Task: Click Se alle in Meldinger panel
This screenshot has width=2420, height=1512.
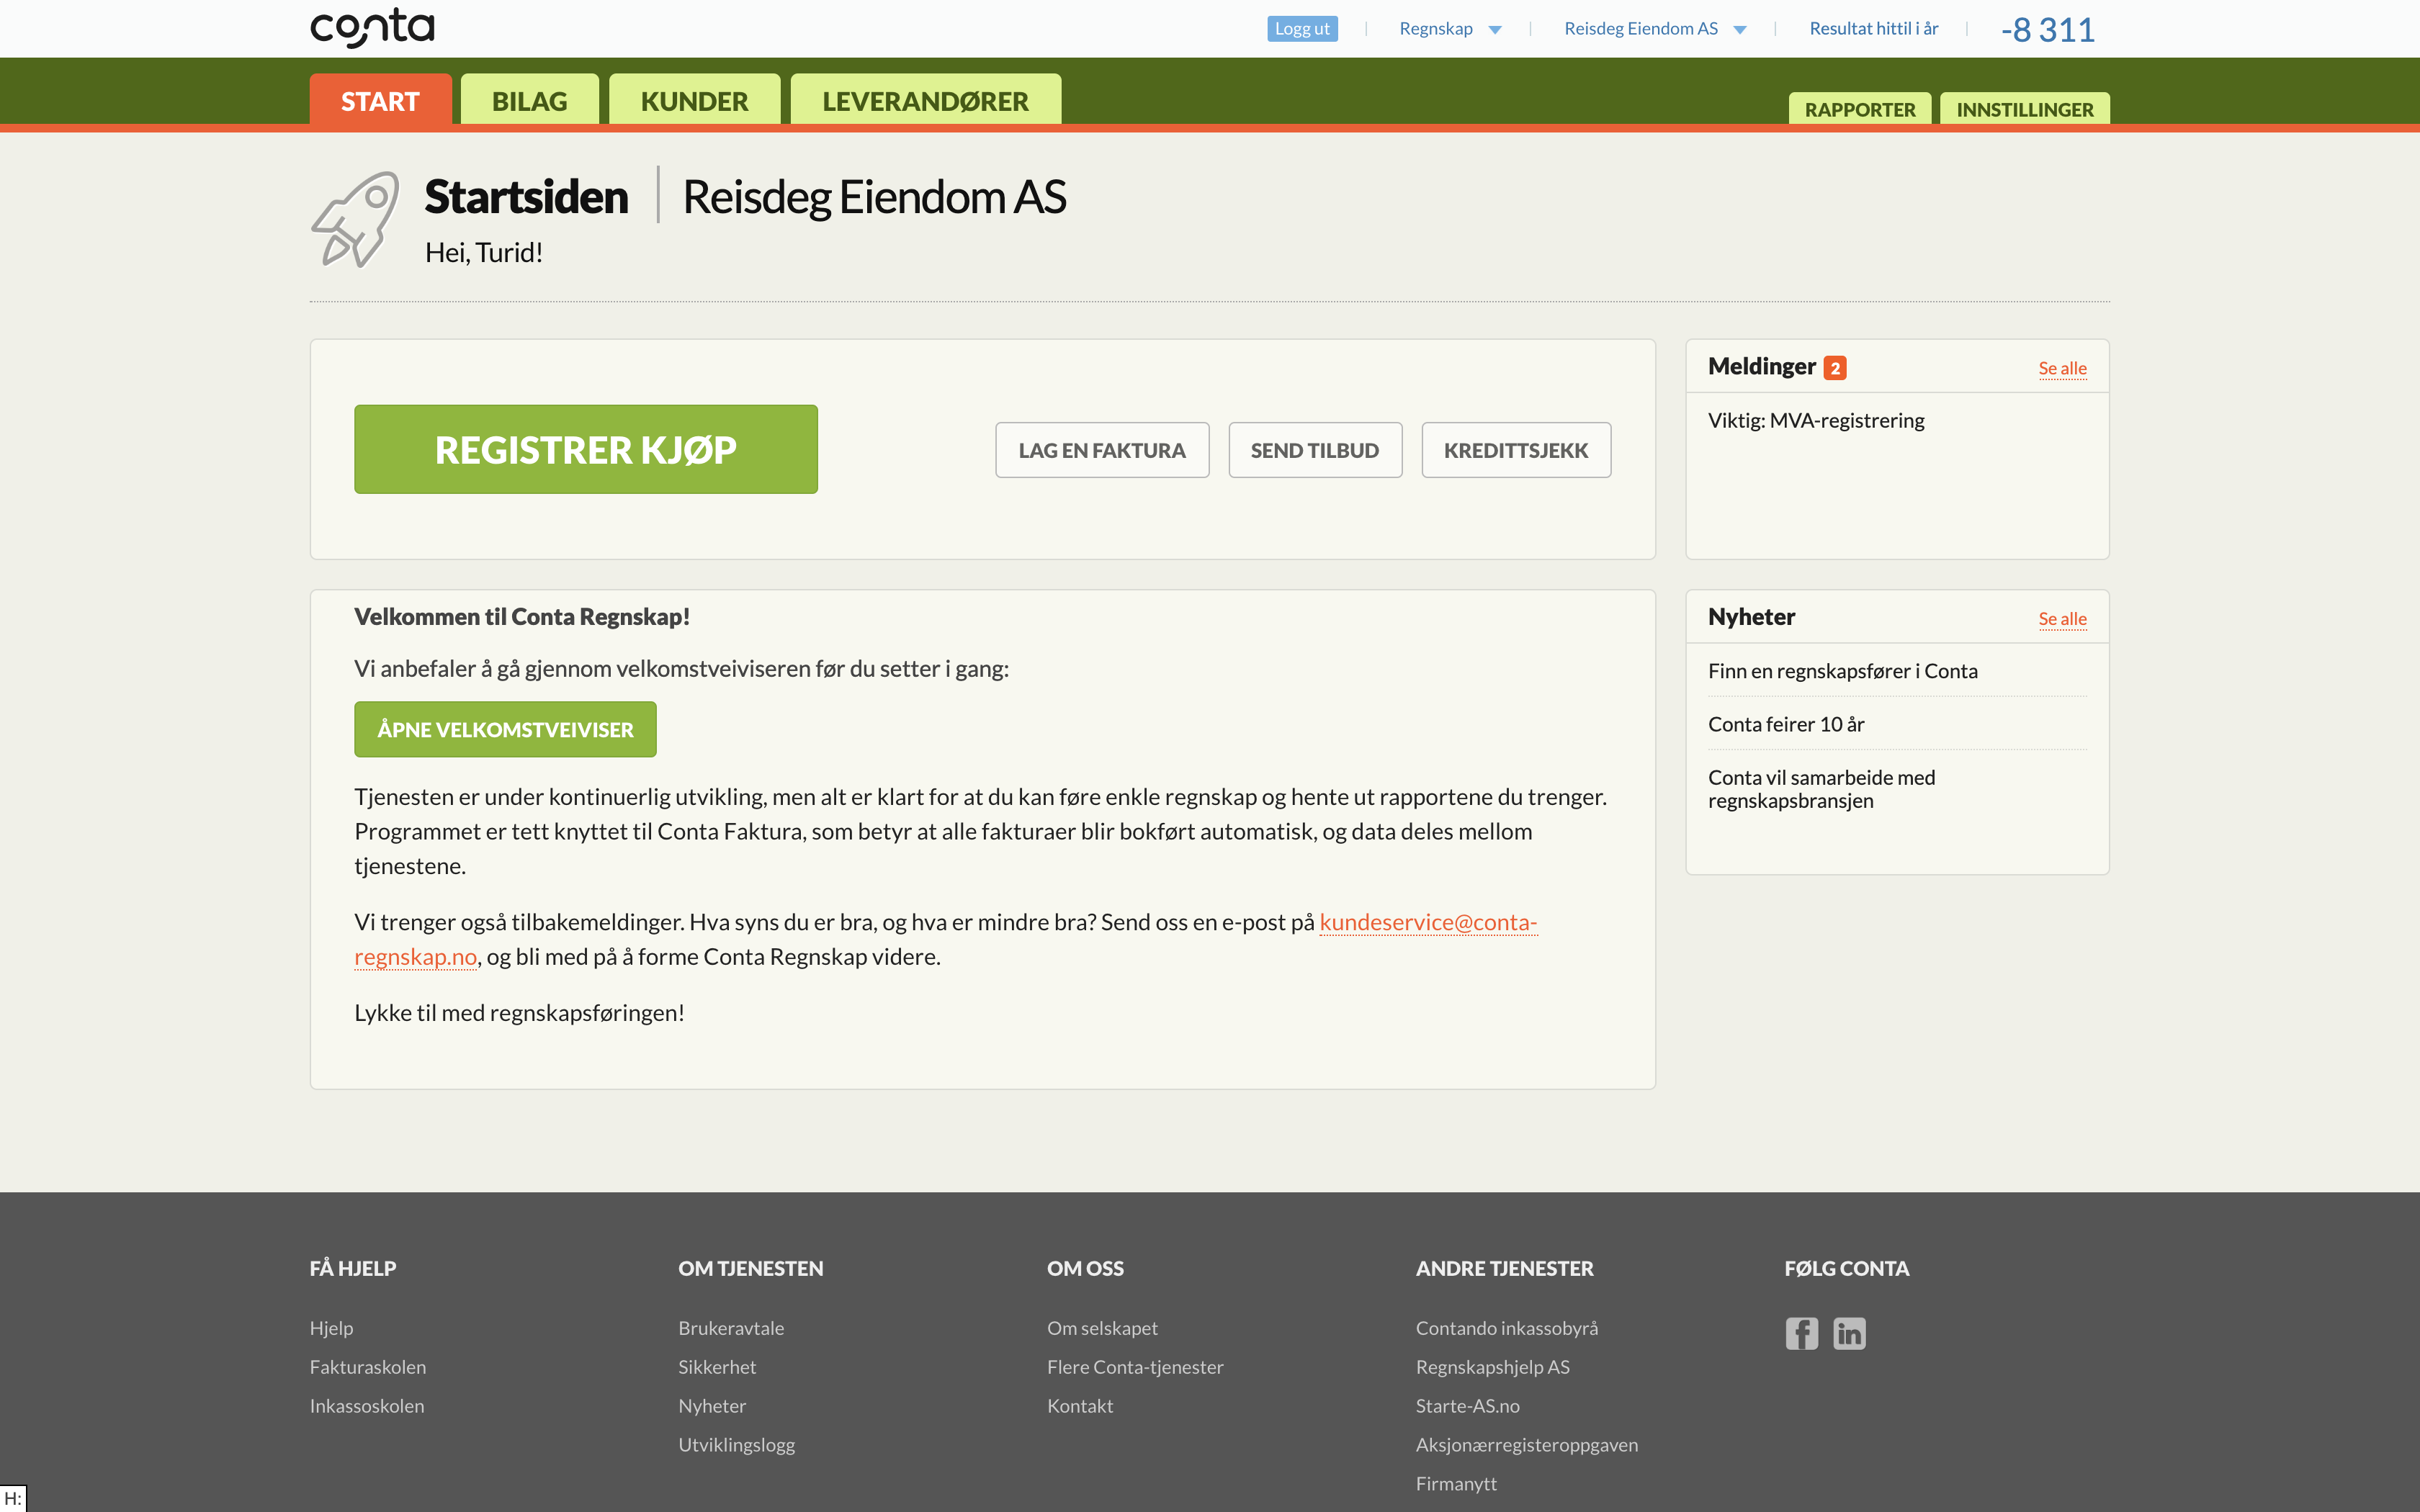Action: [x=2062, y=368]
